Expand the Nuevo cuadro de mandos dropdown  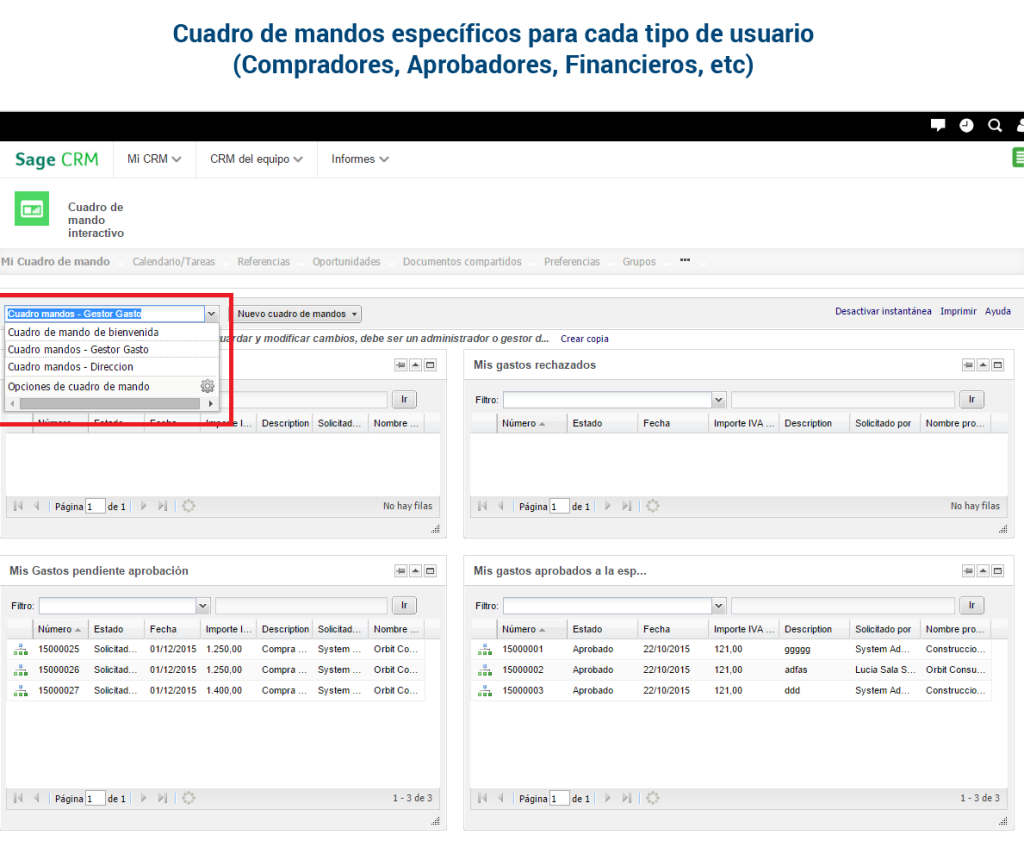point(295,313)
